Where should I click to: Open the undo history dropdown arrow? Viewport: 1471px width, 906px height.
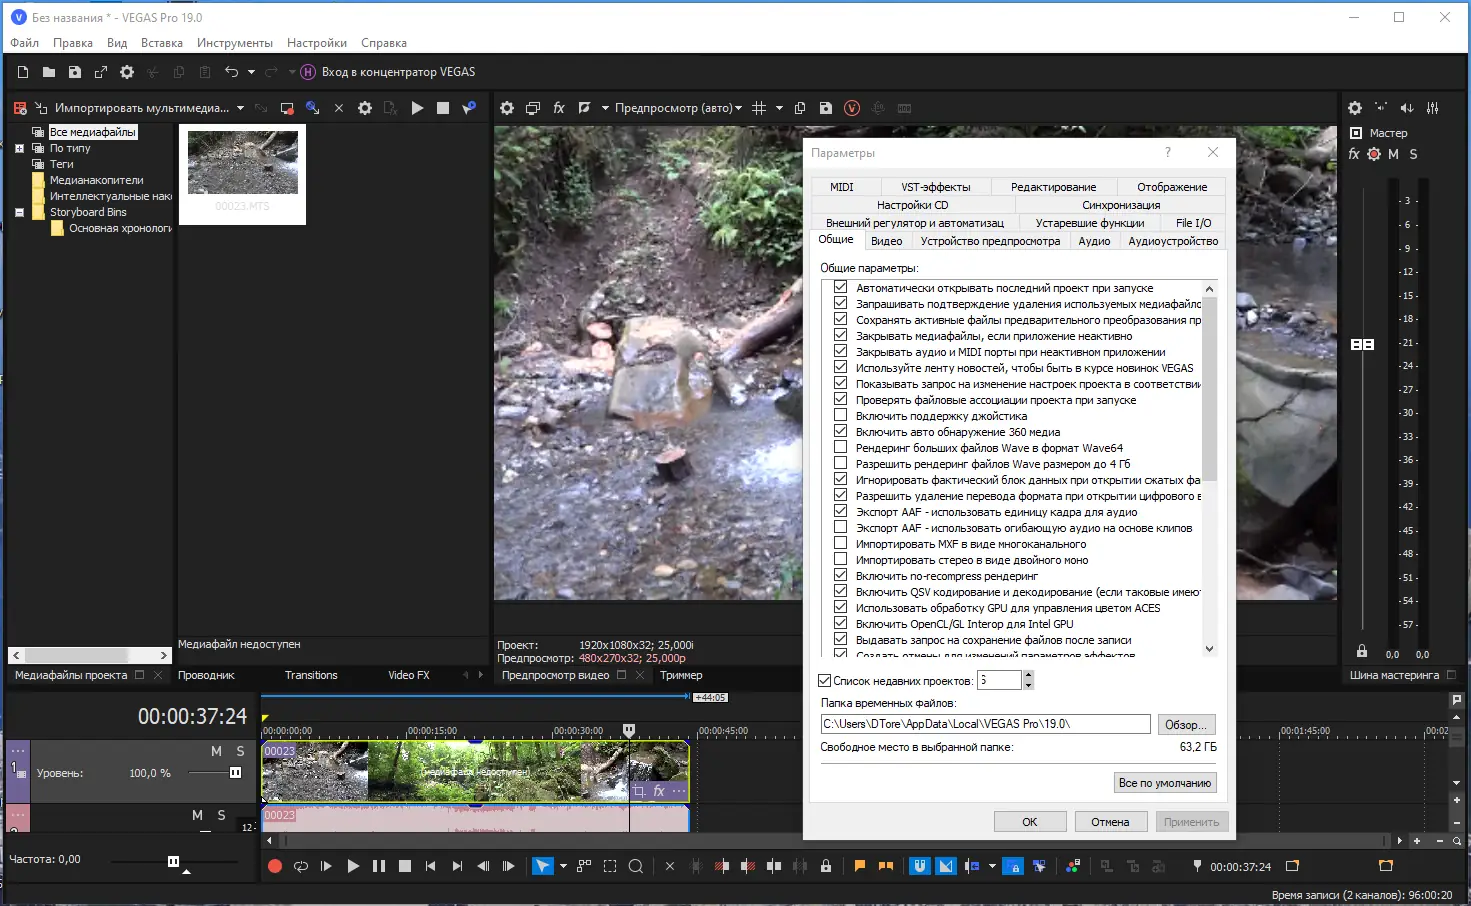[x=251, y=72]
